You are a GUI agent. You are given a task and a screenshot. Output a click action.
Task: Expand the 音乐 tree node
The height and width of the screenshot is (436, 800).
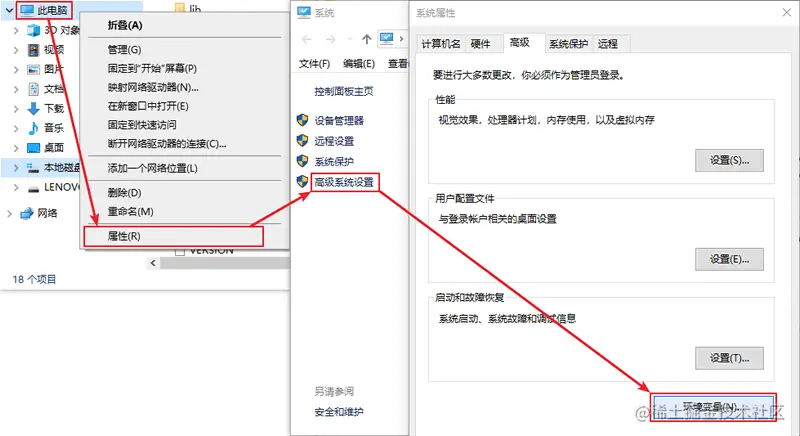click(x=16, y=128)
